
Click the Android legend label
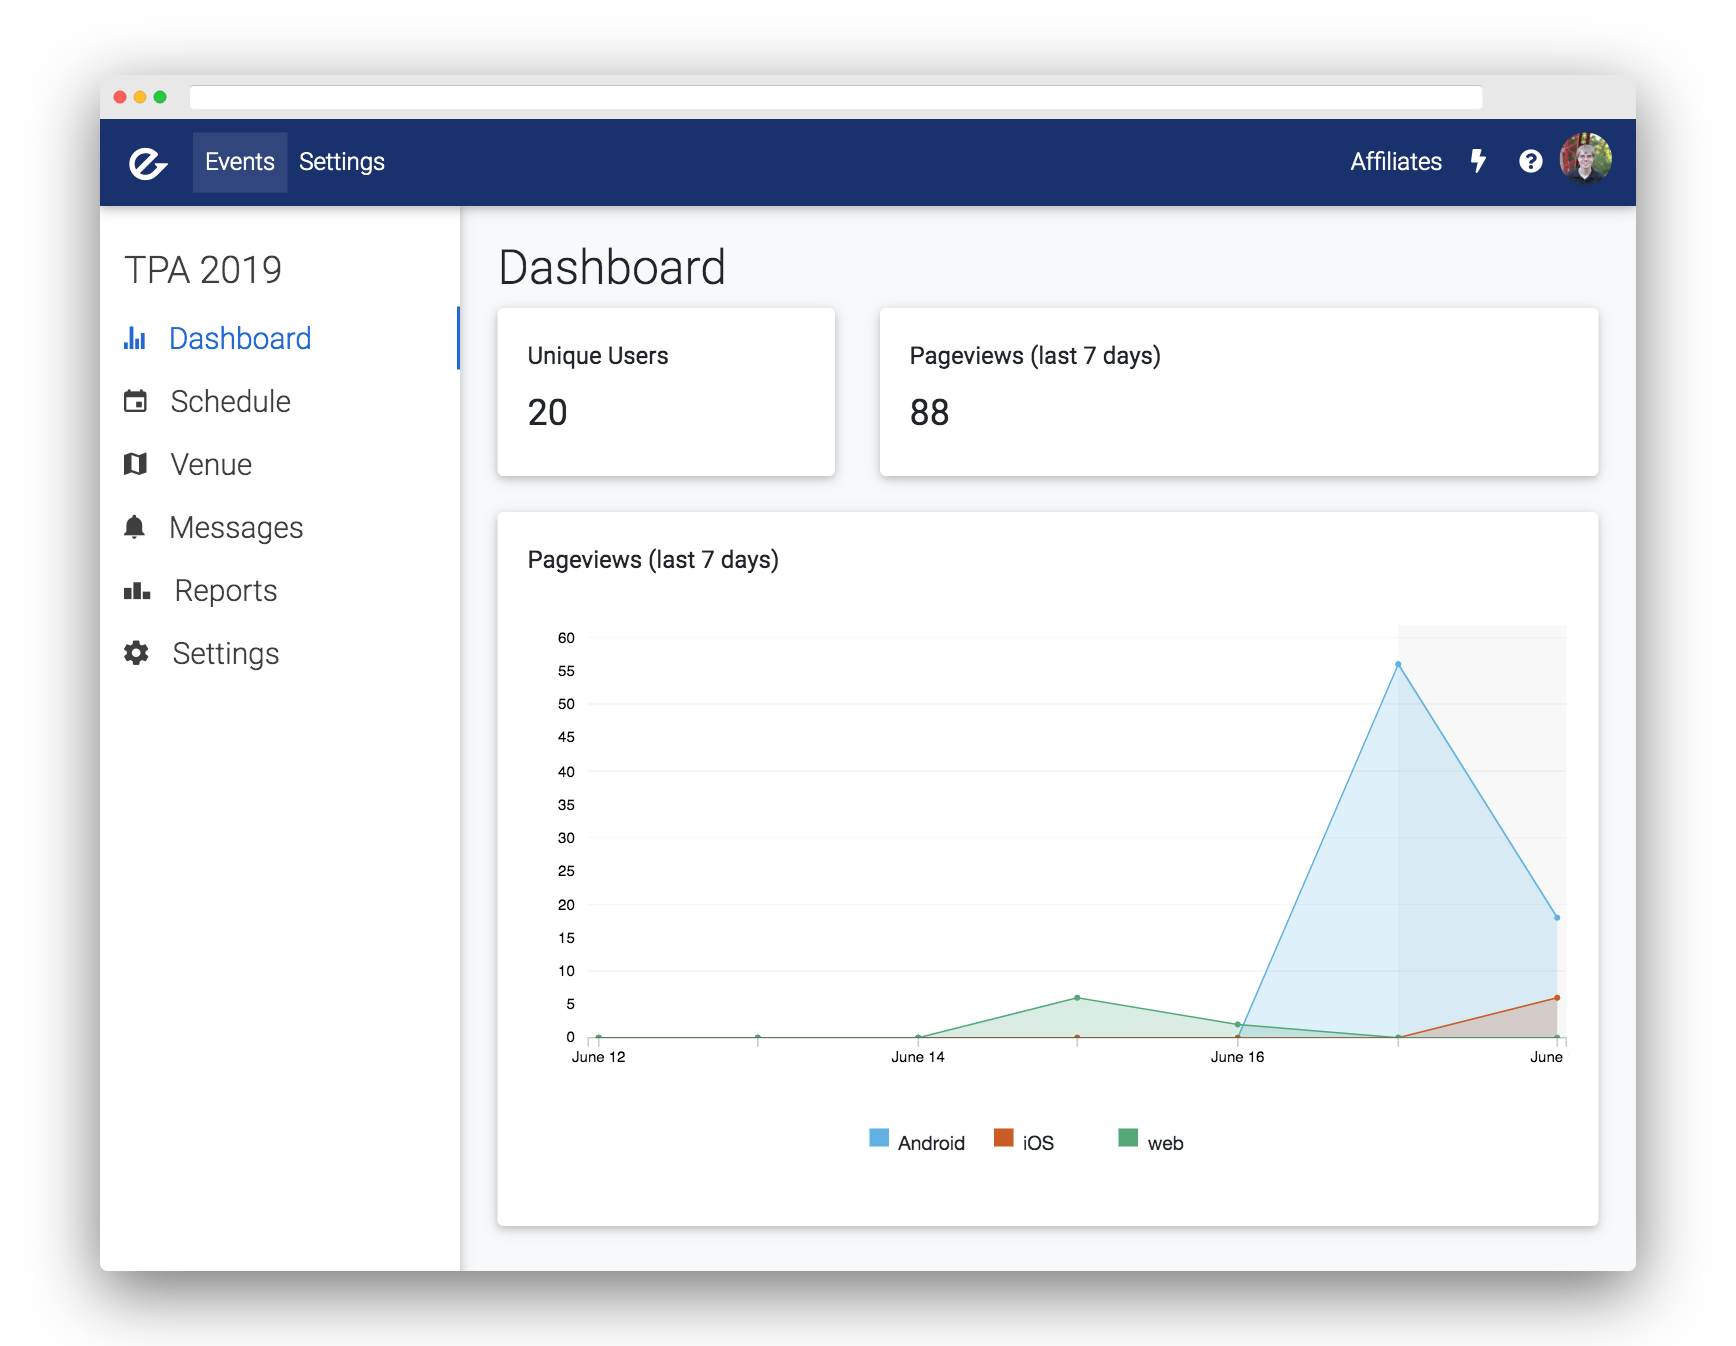coord(931,1143)
